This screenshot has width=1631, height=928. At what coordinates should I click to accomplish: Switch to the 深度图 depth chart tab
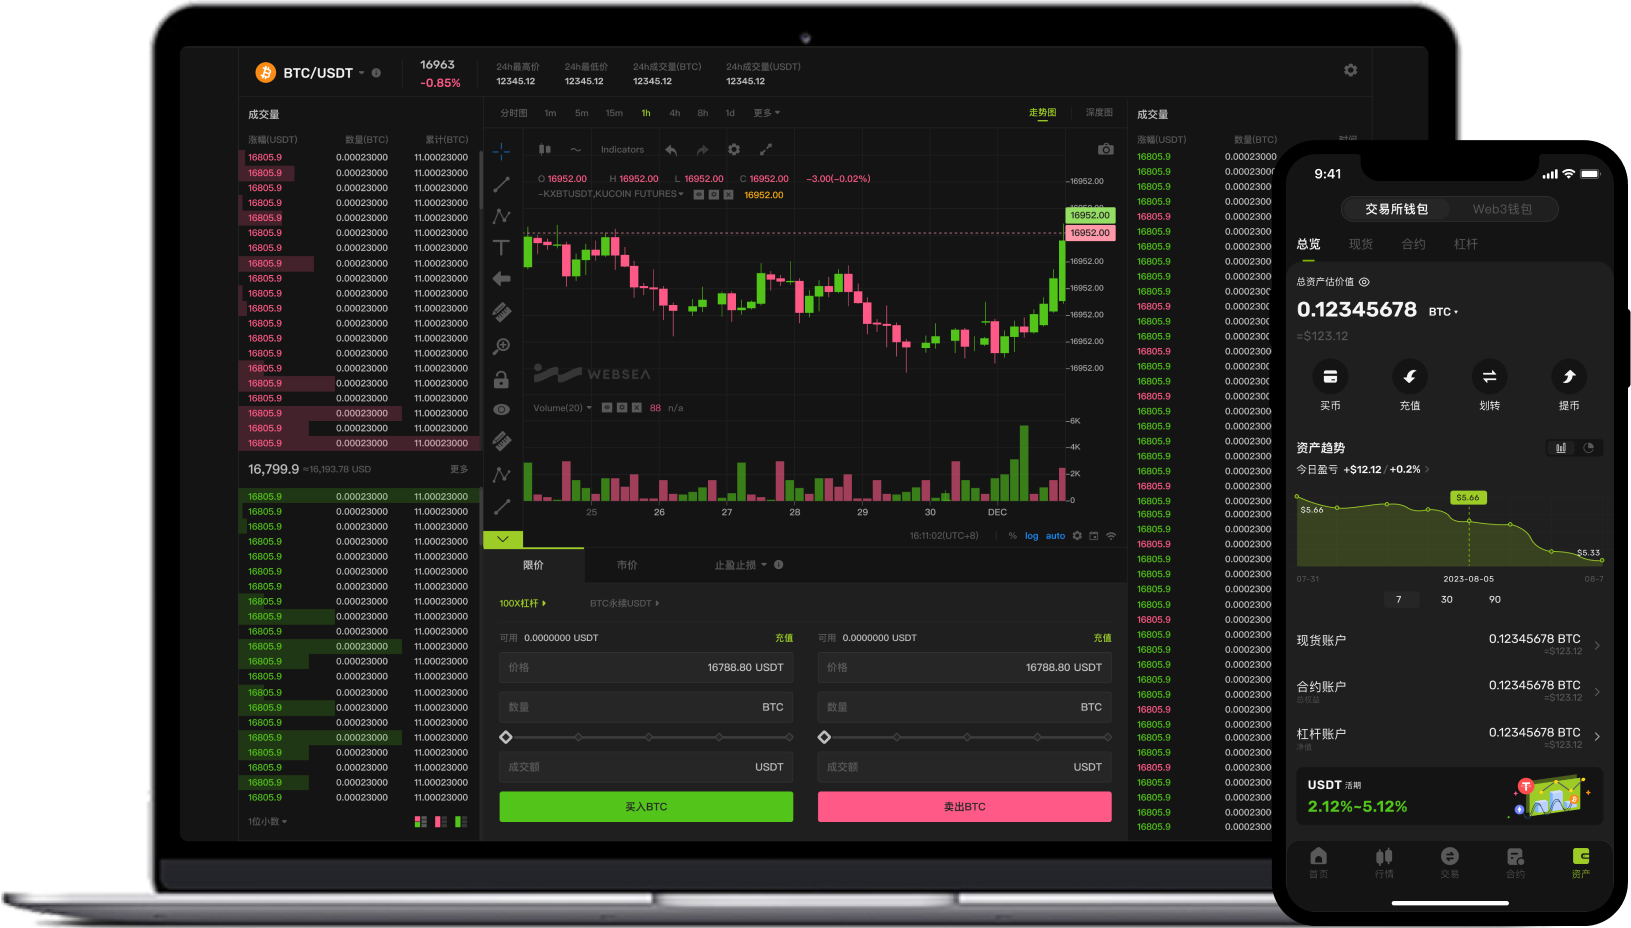pyautogui.click(x=1099, y=113)
